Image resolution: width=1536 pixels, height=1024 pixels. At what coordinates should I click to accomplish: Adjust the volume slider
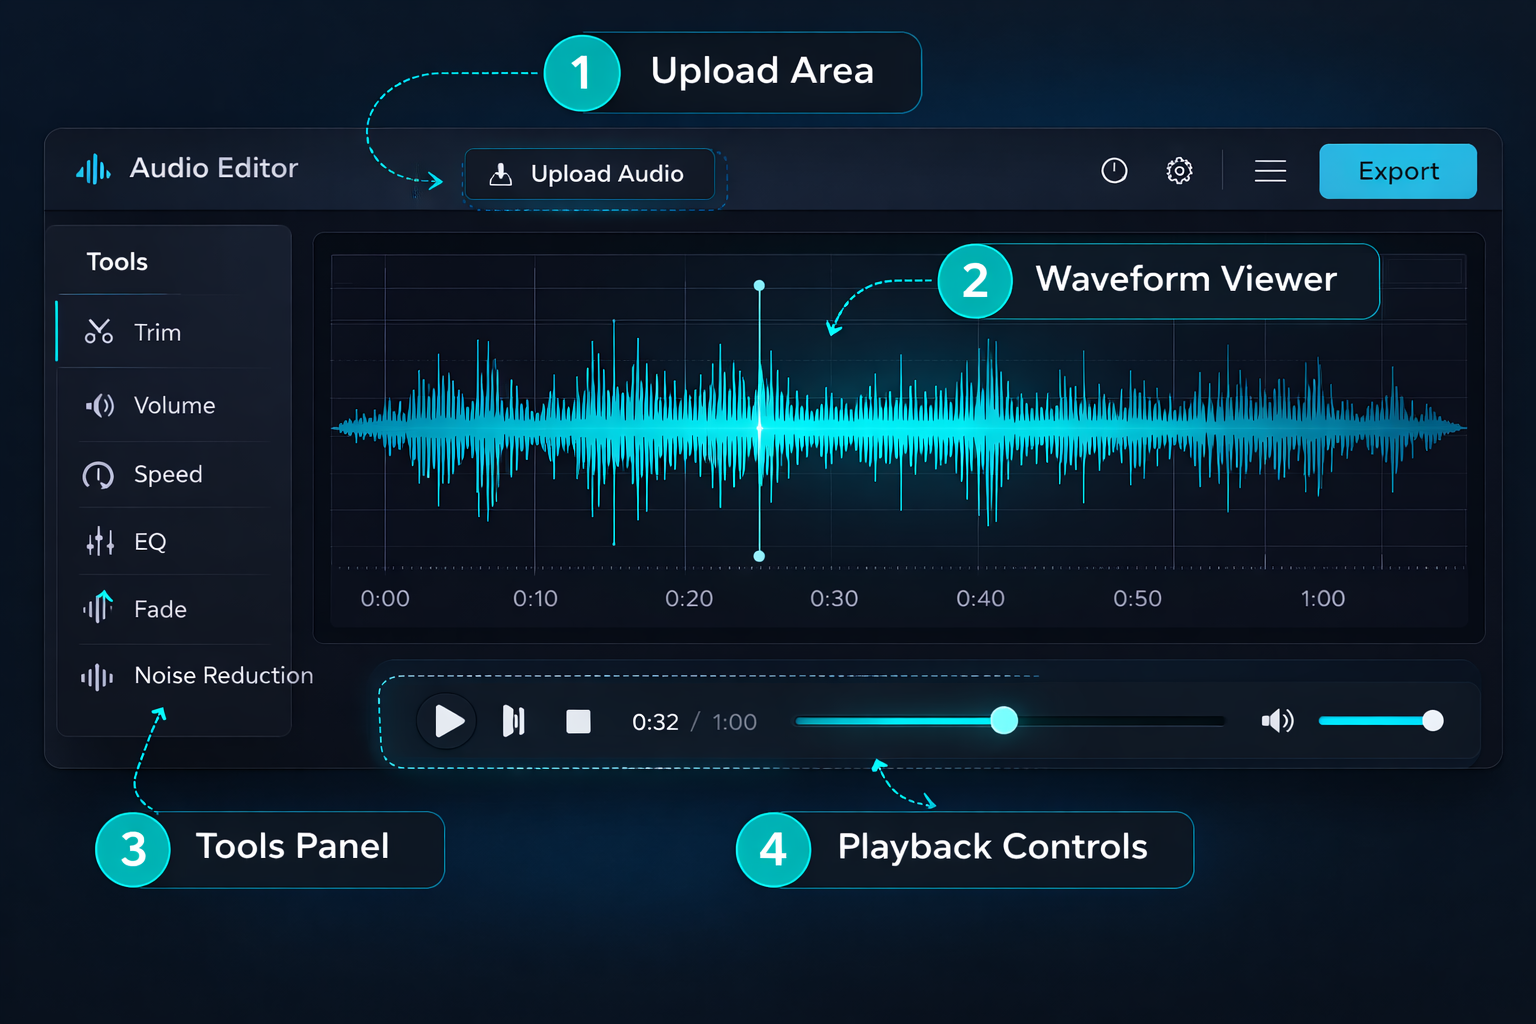[1434, 719]
